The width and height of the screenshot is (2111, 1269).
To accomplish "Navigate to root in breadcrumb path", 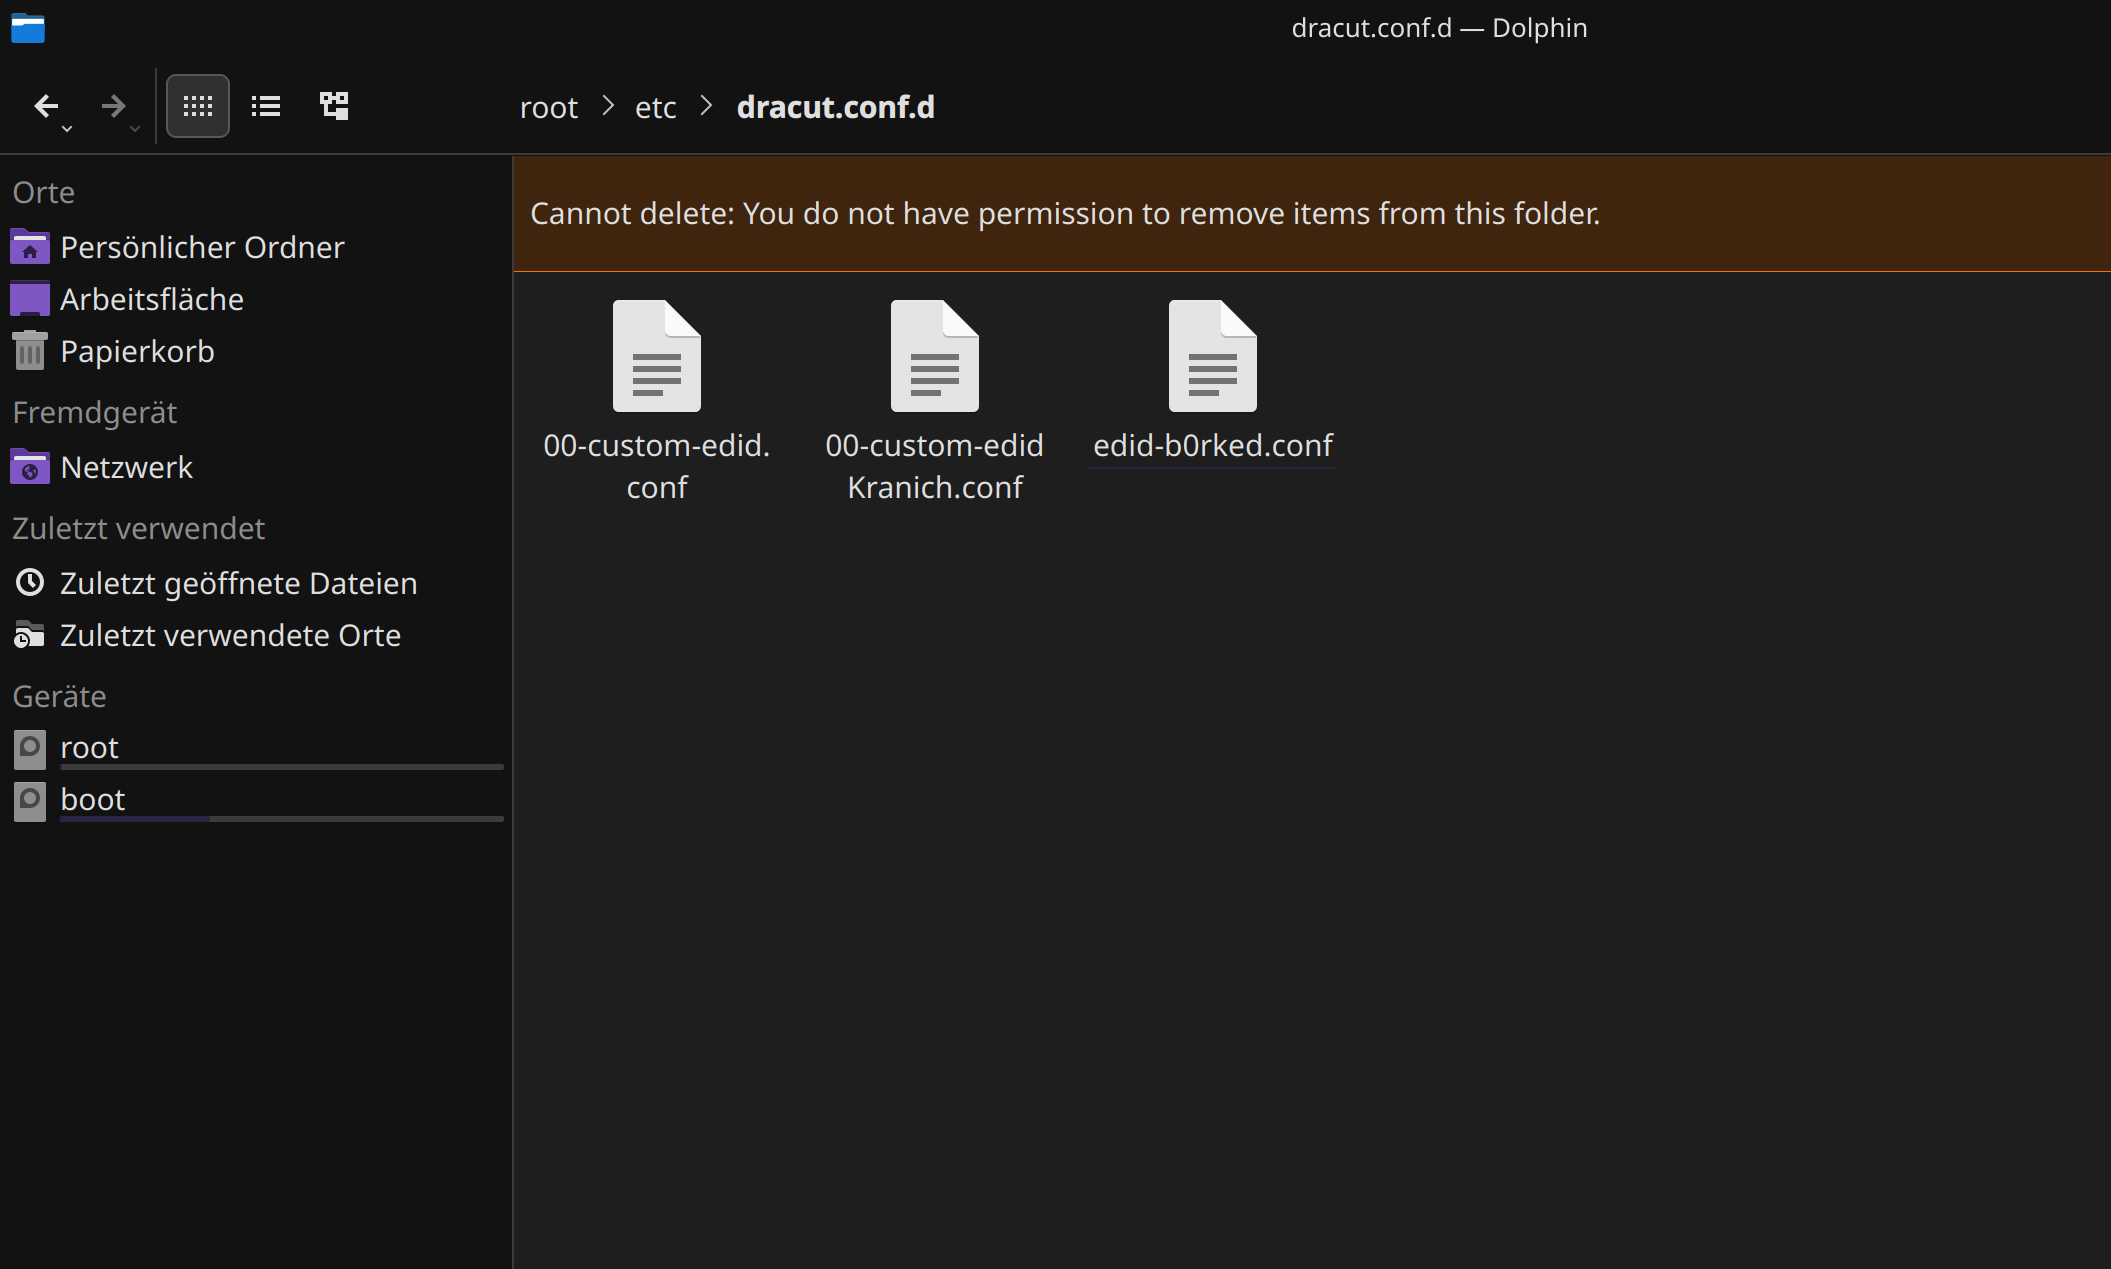I will click(548, 107).
